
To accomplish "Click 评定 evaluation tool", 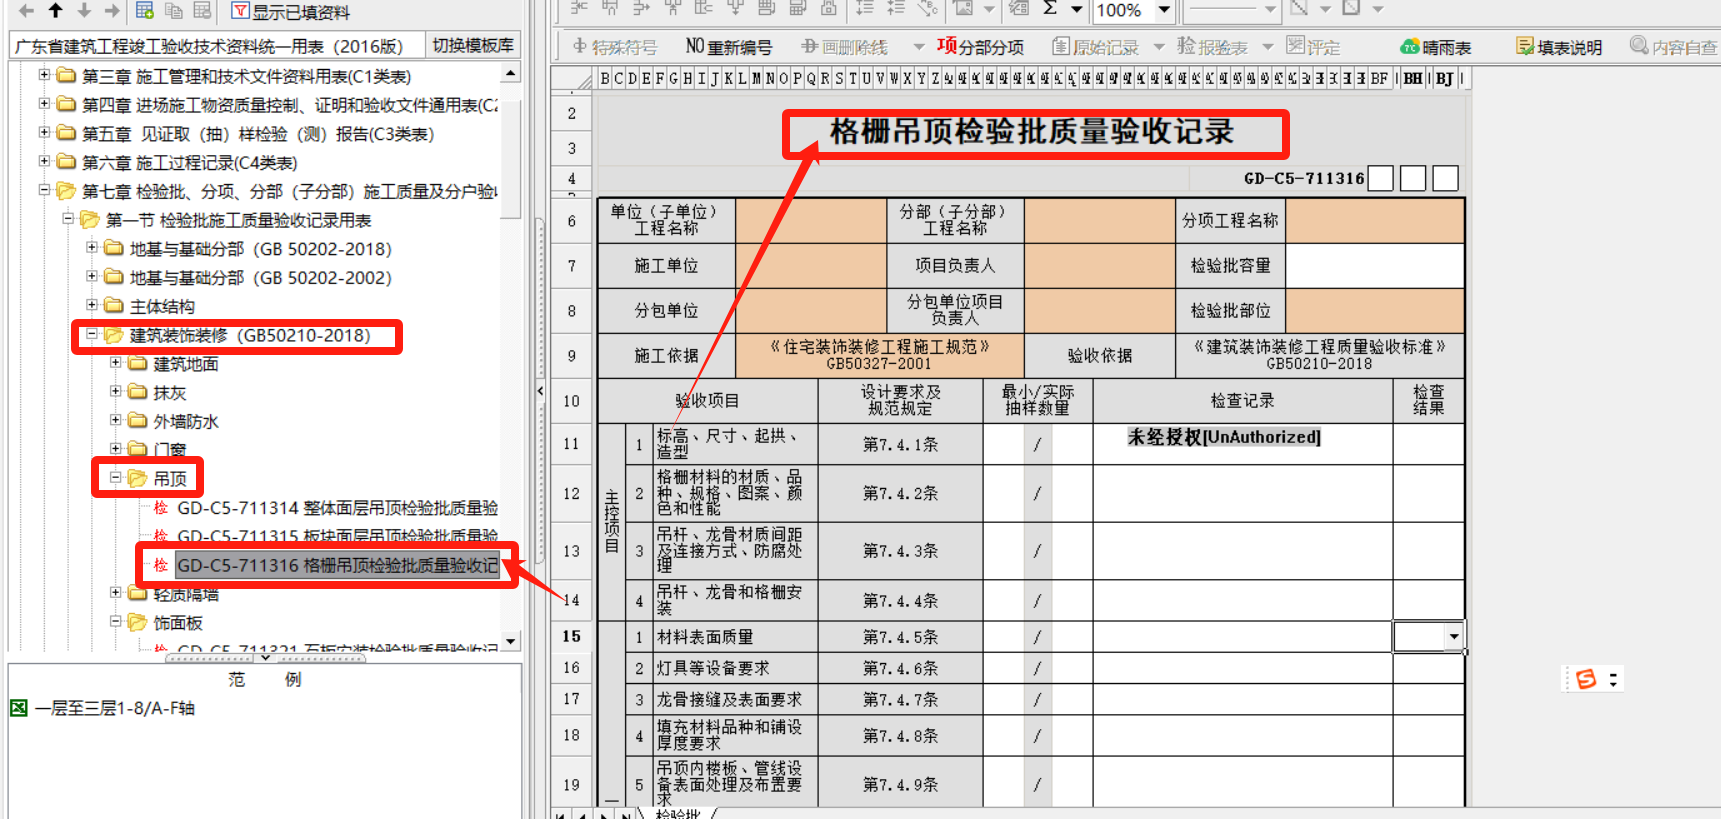I will click(1313, 46).
